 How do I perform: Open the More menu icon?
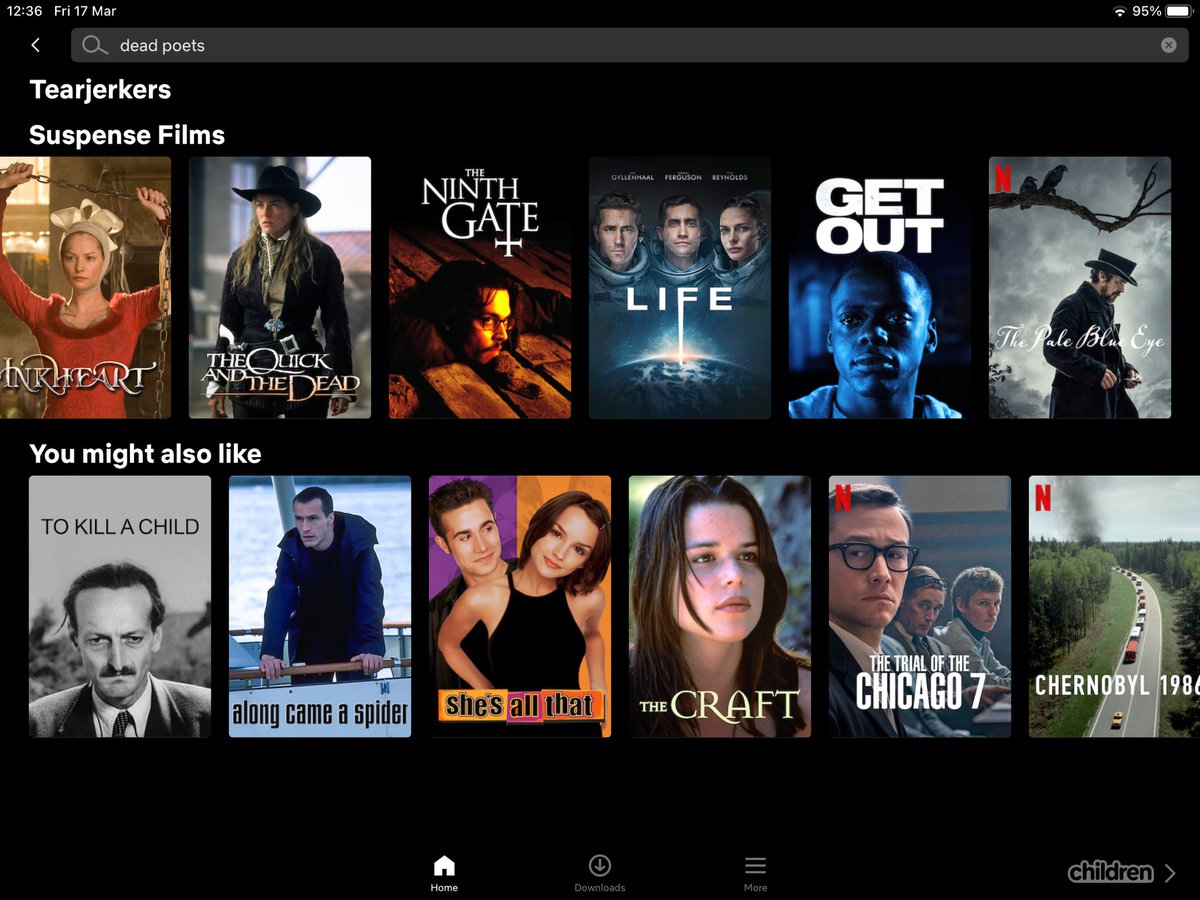(x=755, y=866)
